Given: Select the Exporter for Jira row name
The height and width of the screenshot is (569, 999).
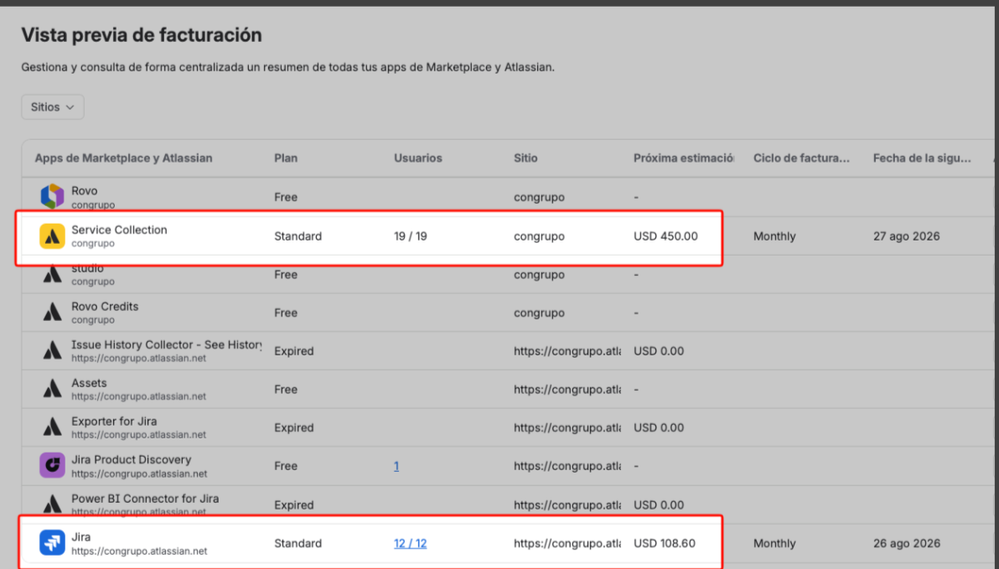Looking at the screenshot, I should pyautogui.click(x=114, y=421).
